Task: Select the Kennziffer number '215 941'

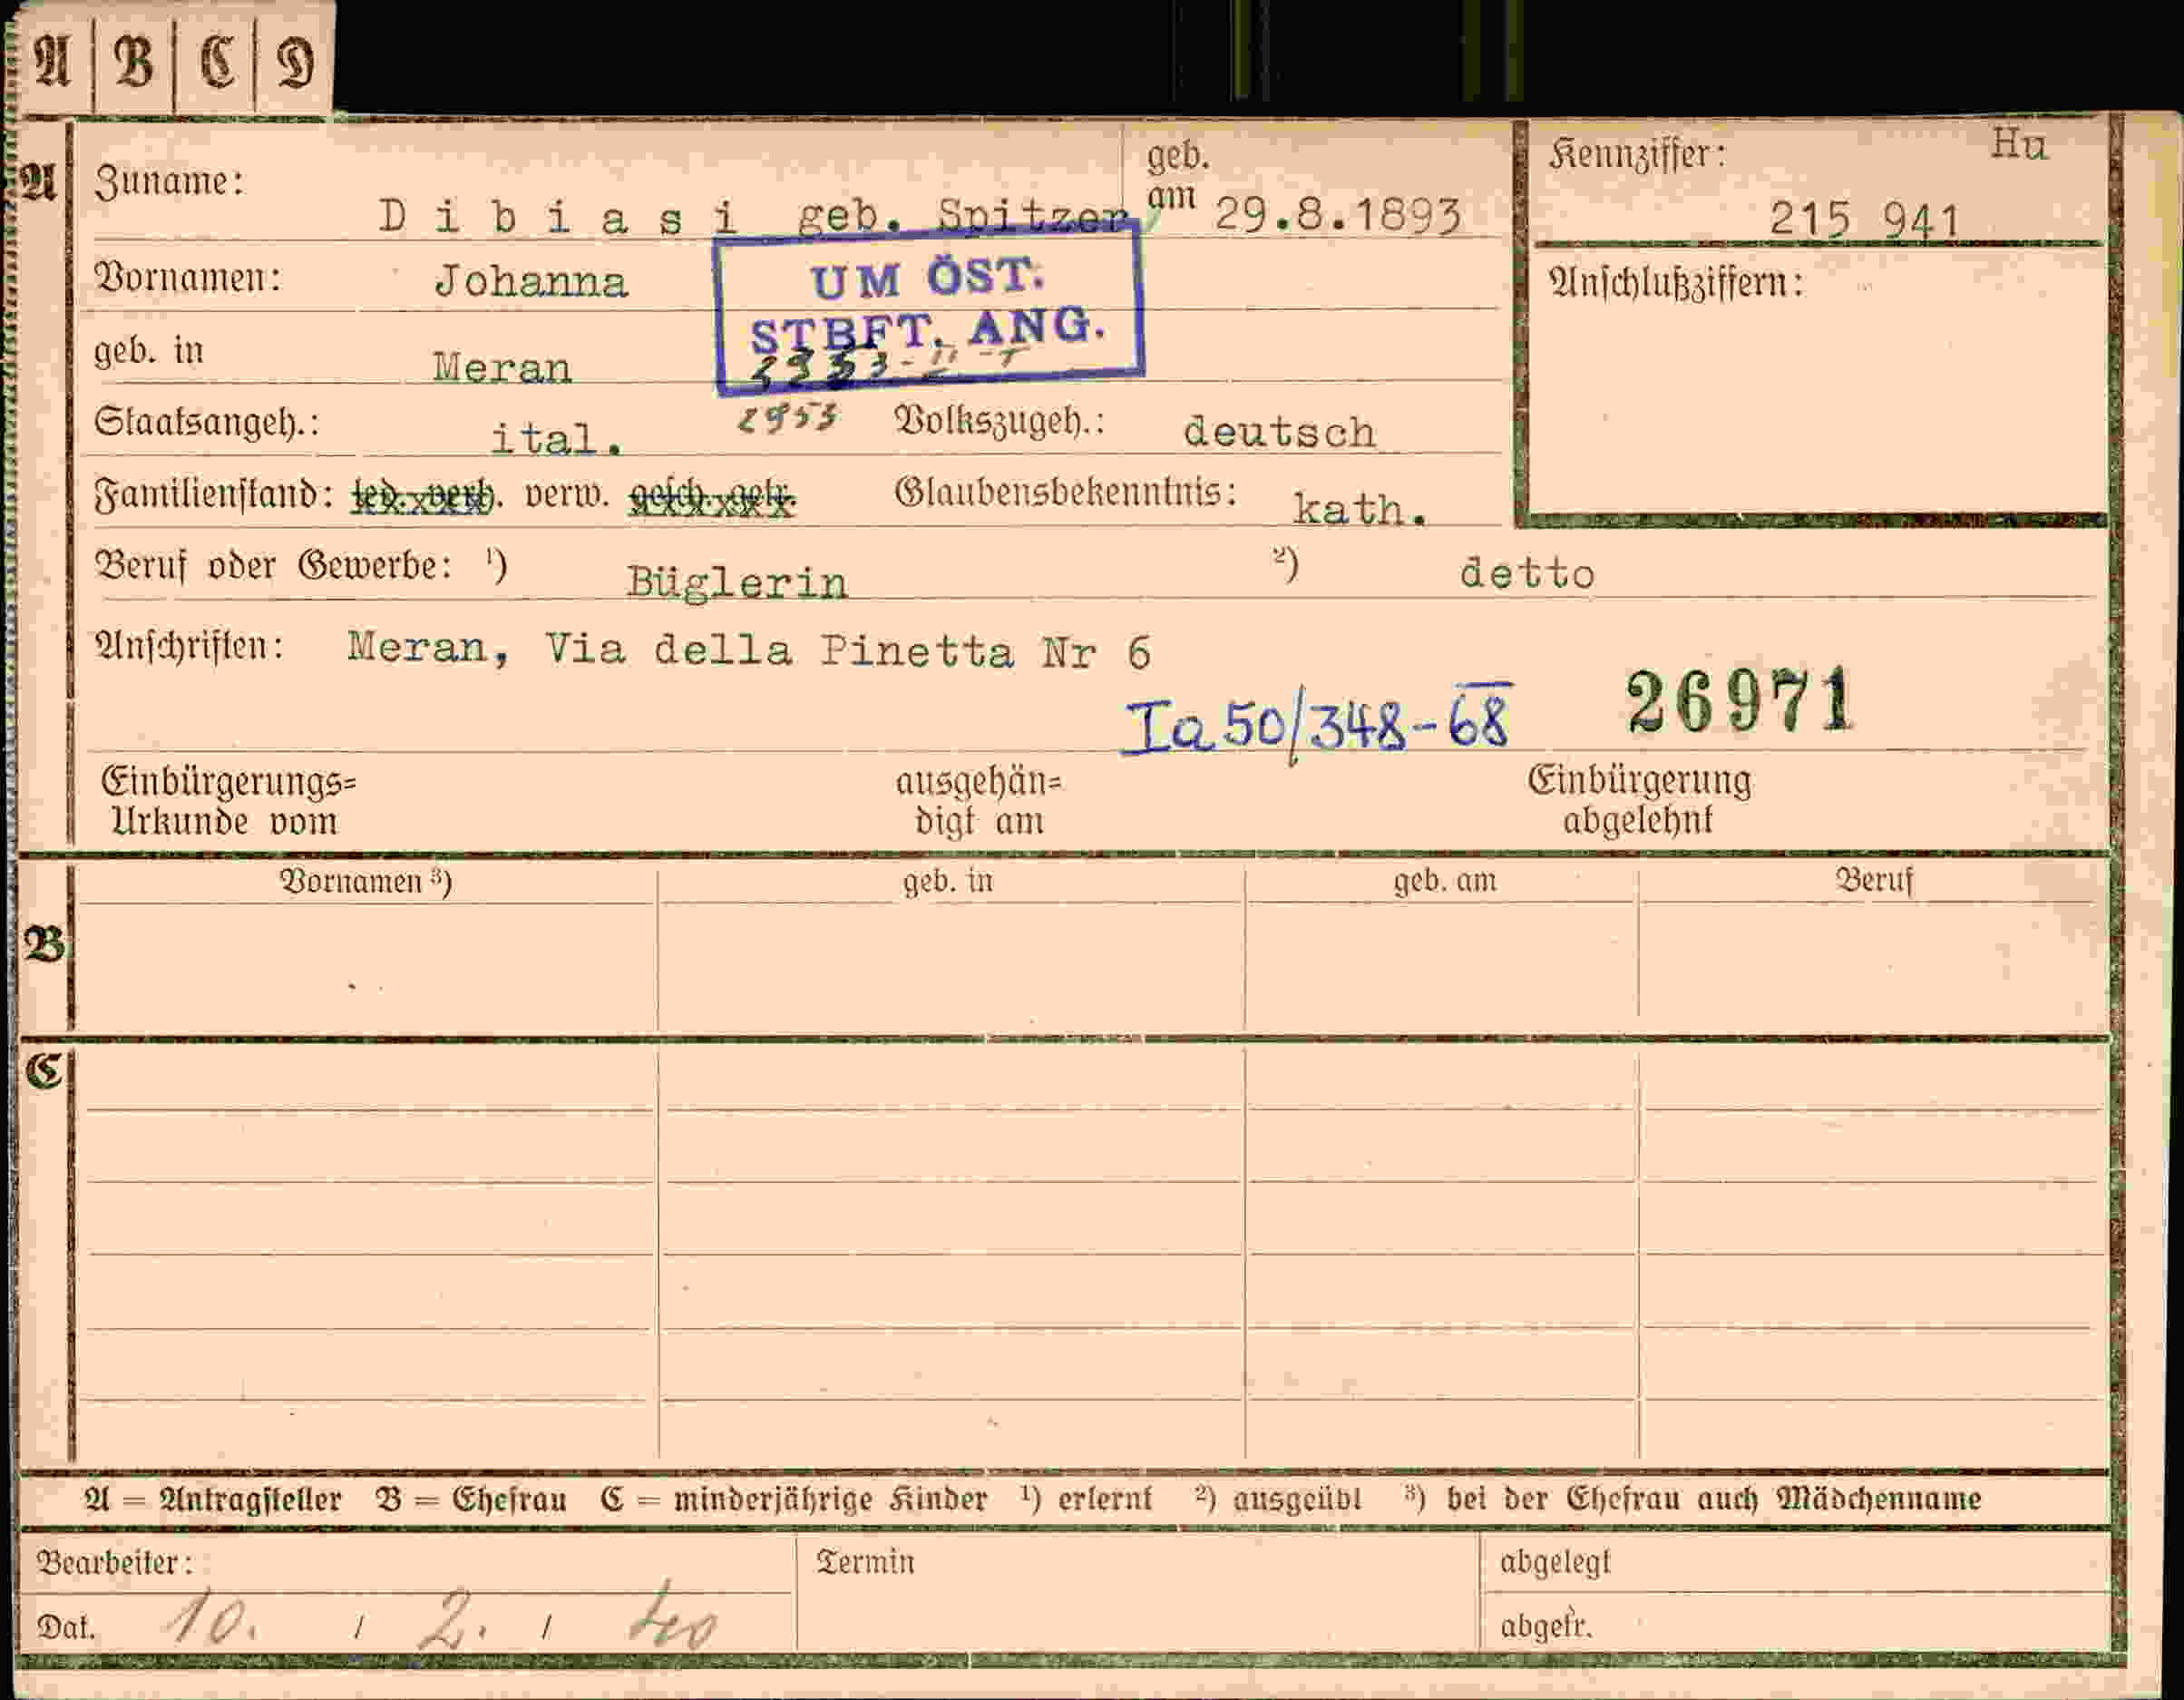Action: [1865, 219]
